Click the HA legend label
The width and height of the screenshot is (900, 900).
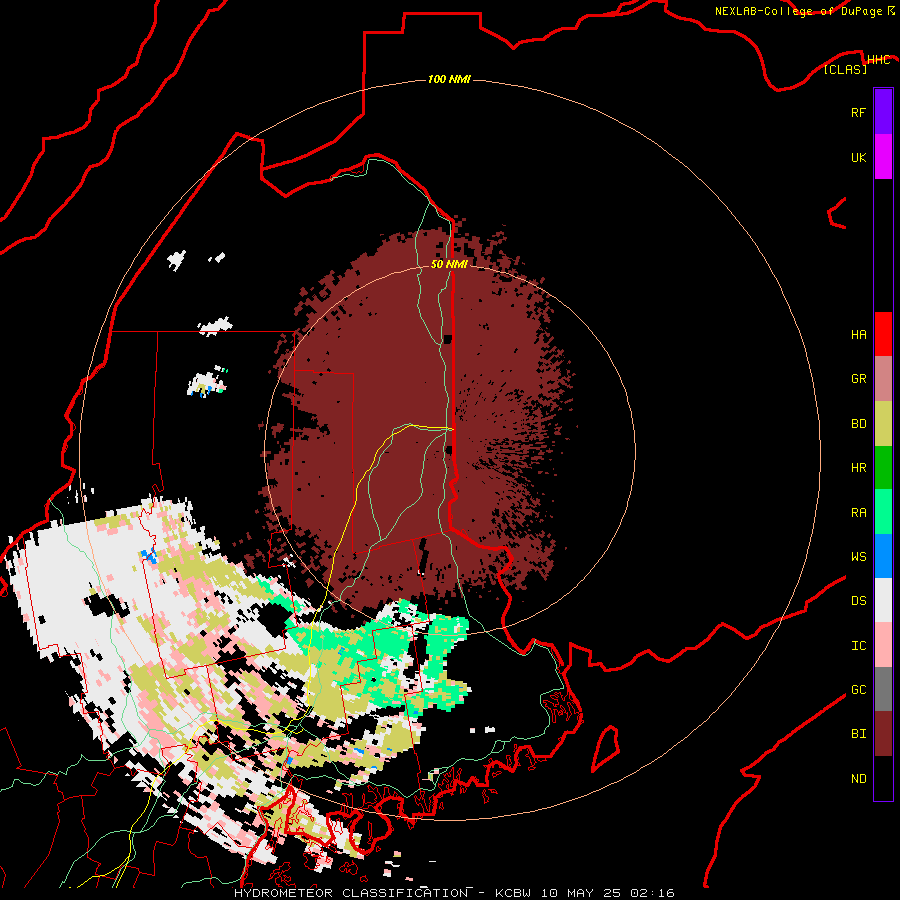[x=858, y=335]
